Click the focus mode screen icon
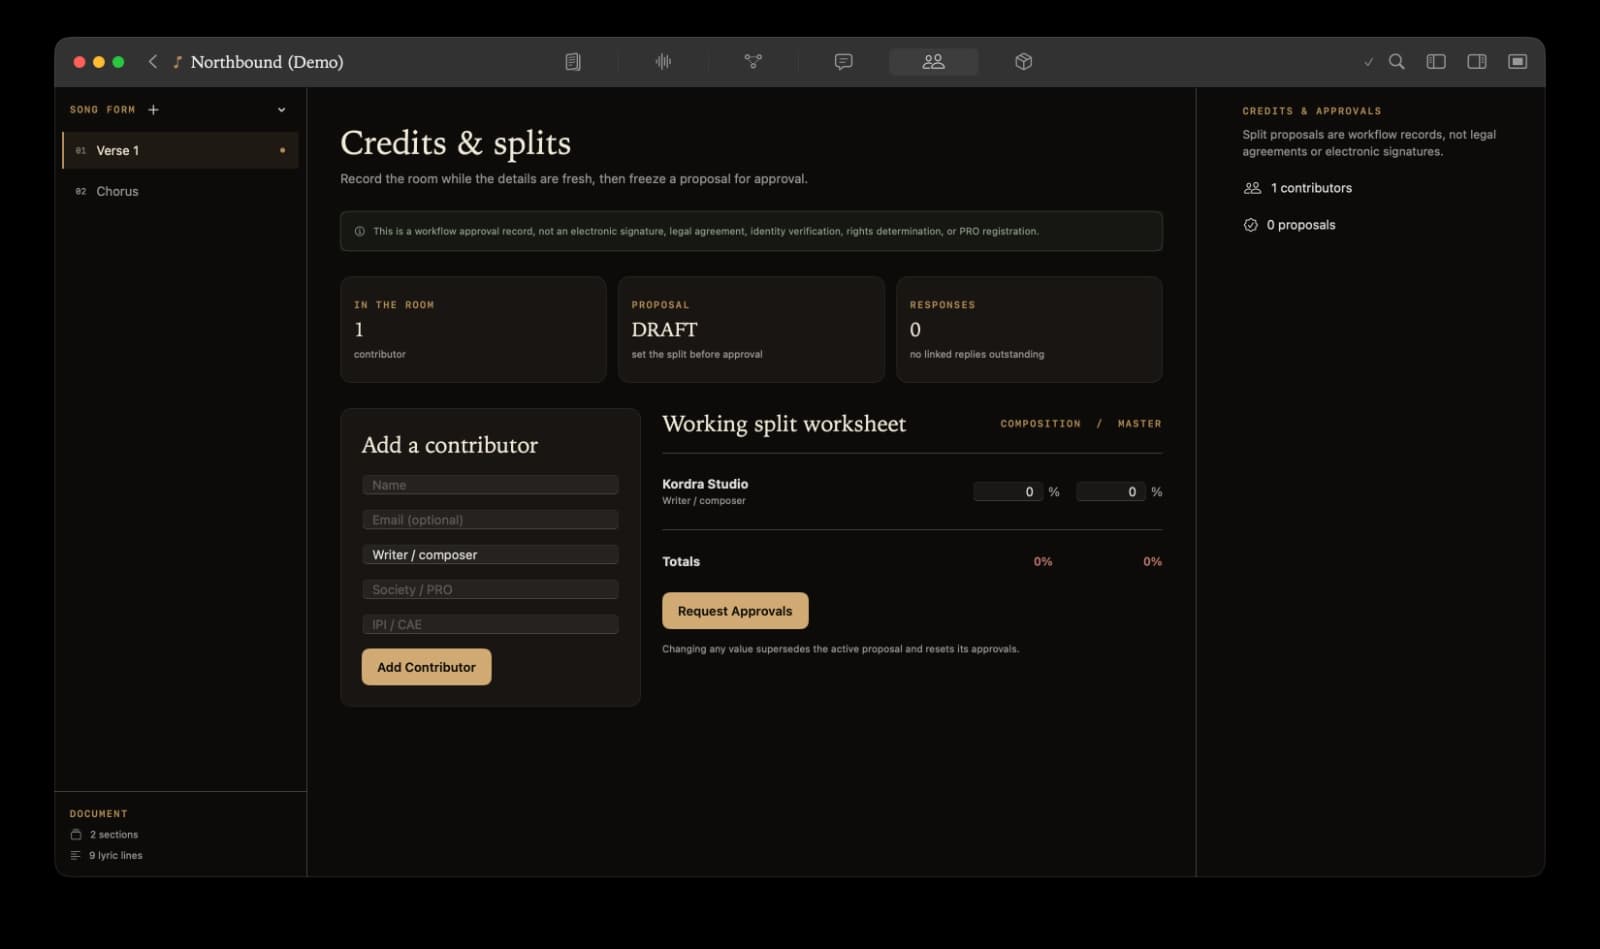The height and width of the screenshot is (949, 1600). 1517,62
